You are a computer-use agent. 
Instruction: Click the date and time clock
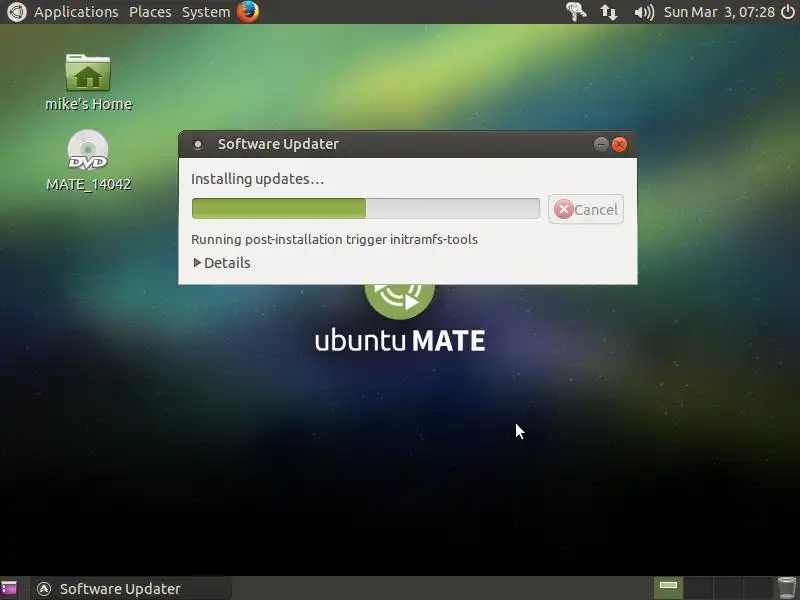point(719,12)
